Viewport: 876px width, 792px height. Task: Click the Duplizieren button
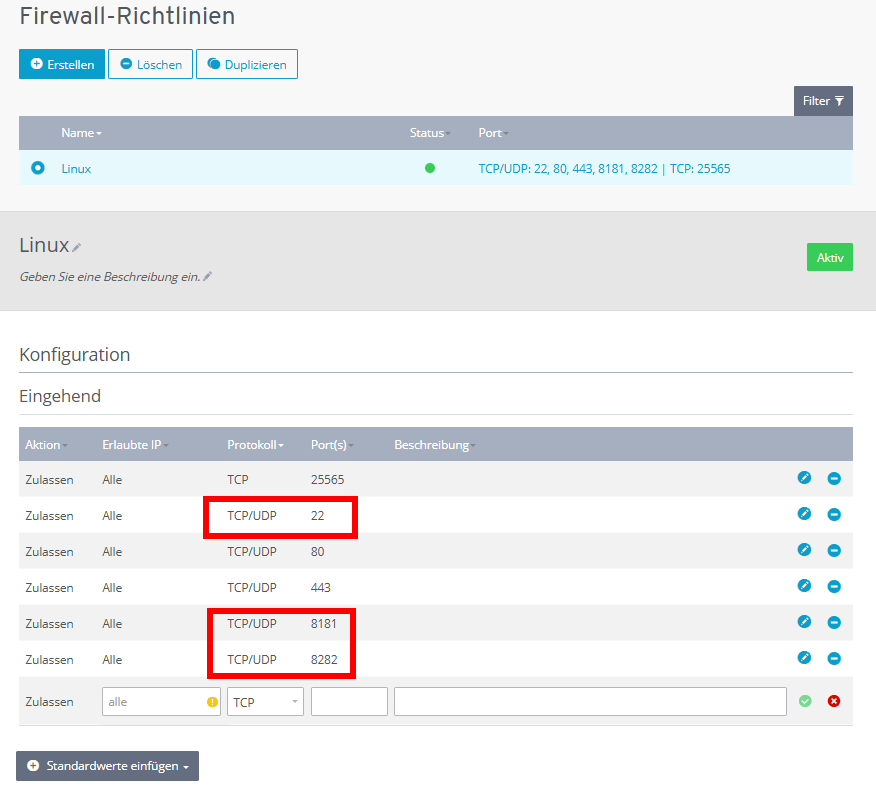coord(247,64)
